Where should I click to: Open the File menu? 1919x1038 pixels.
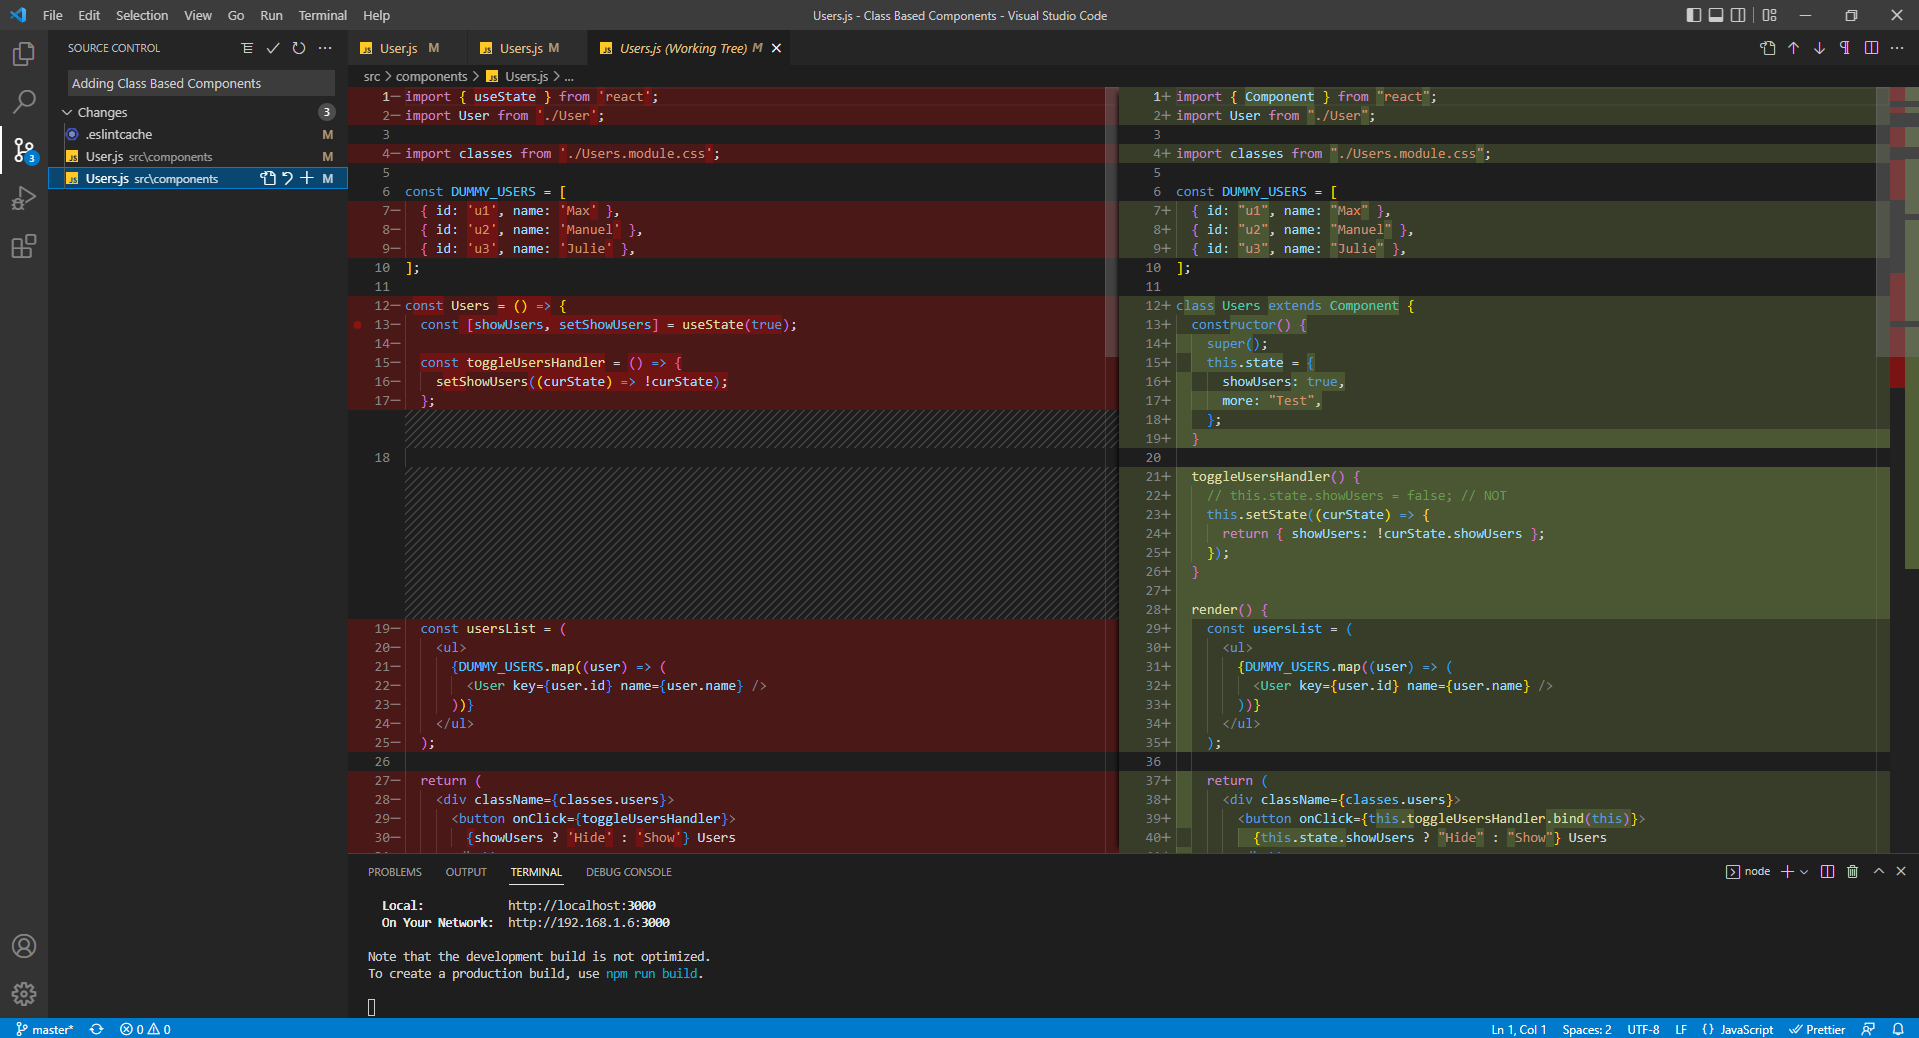coord(52,15)
